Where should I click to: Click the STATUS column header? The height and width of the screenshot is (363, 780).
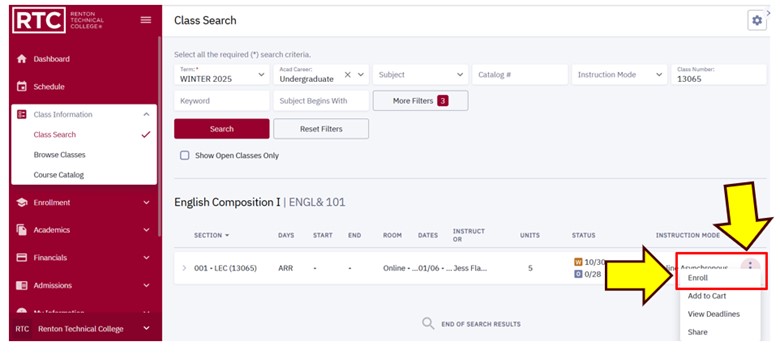pos(584,235)
